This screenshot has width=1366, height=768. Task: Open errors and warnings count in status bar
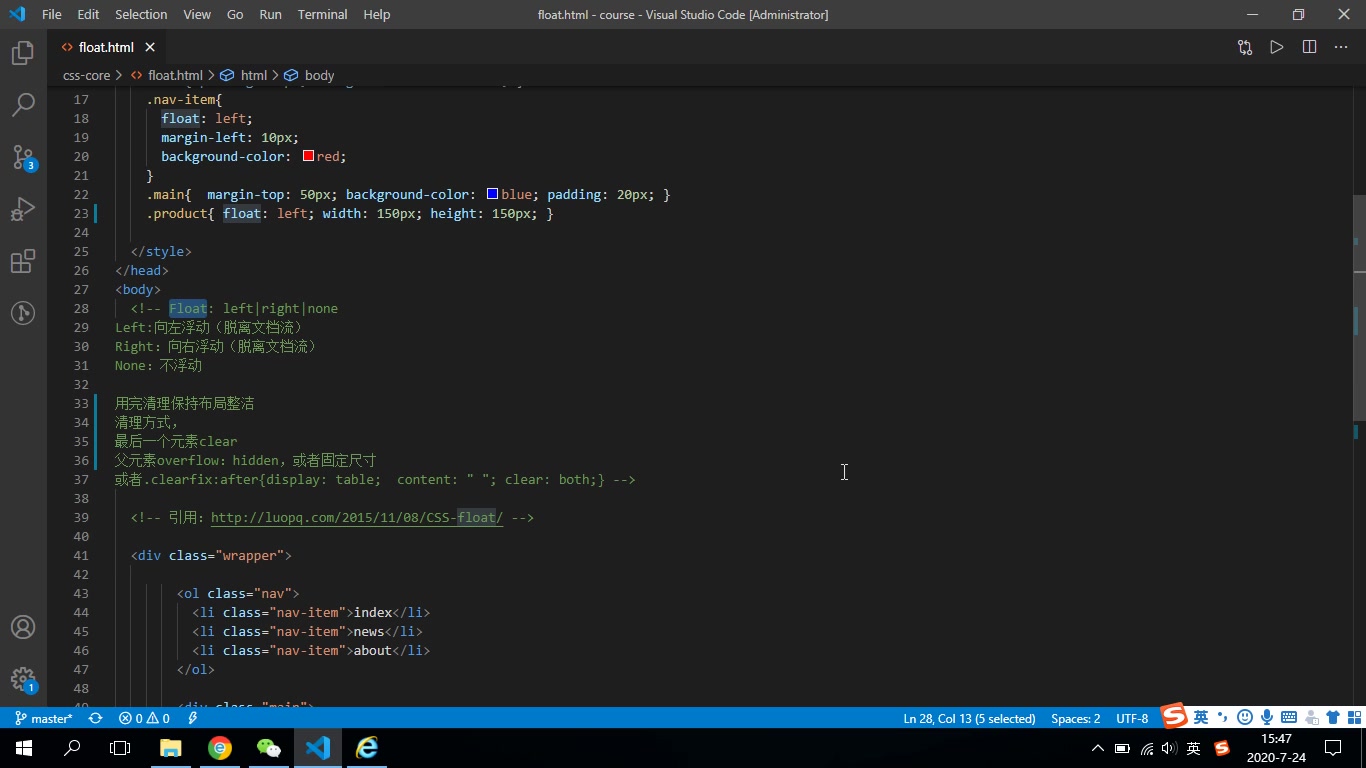(x=144, y=718)
